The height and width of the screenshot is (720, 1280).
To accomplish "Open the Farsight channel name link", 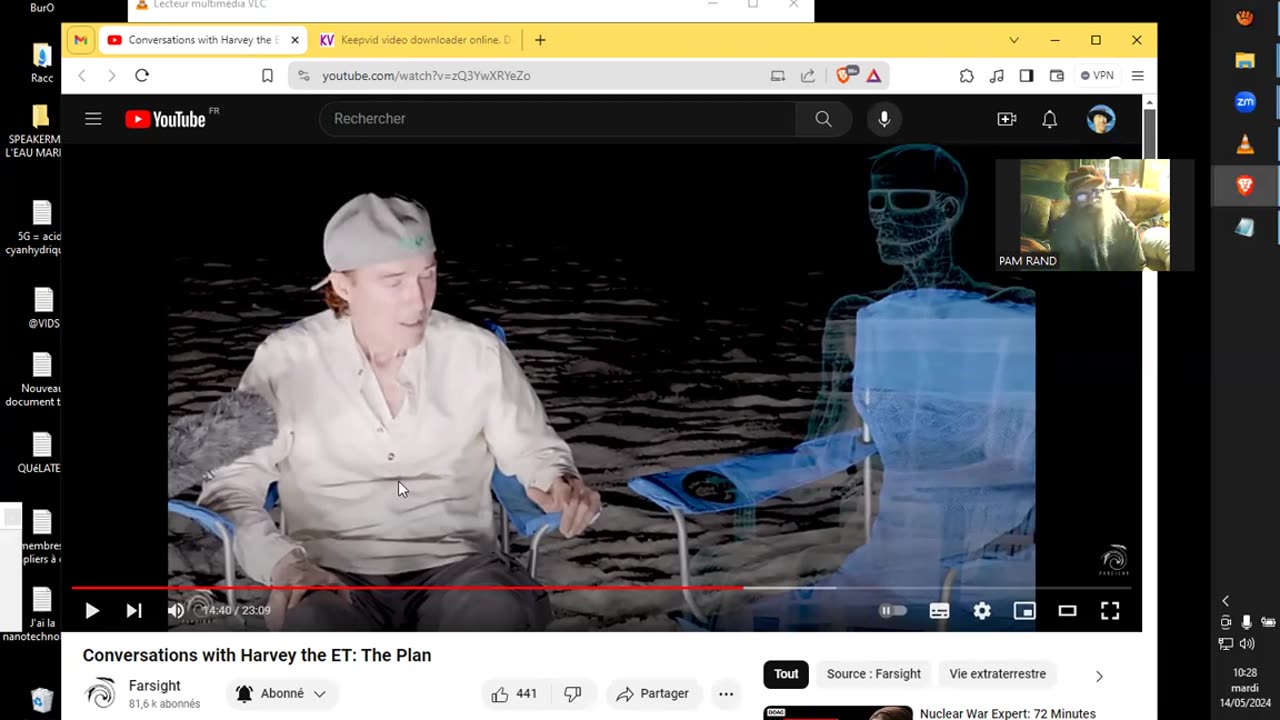I will point(155,686).
